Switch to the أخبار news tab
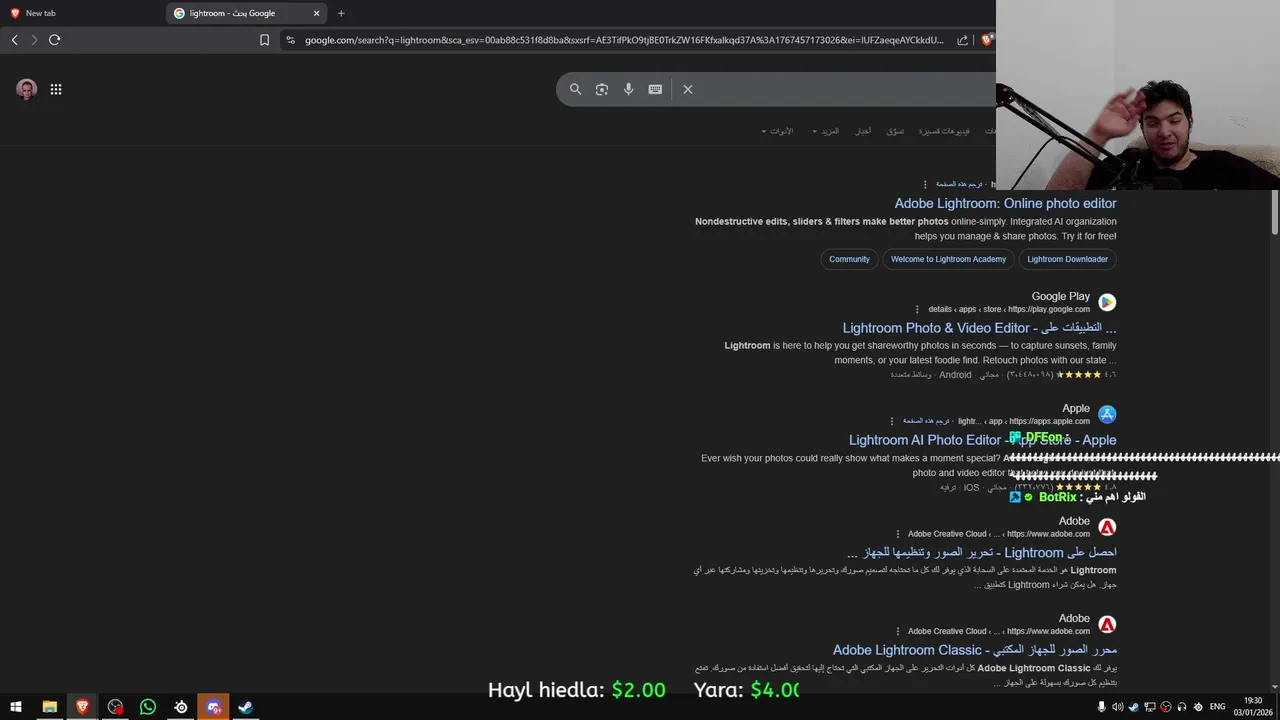 (x=862, y=131)
